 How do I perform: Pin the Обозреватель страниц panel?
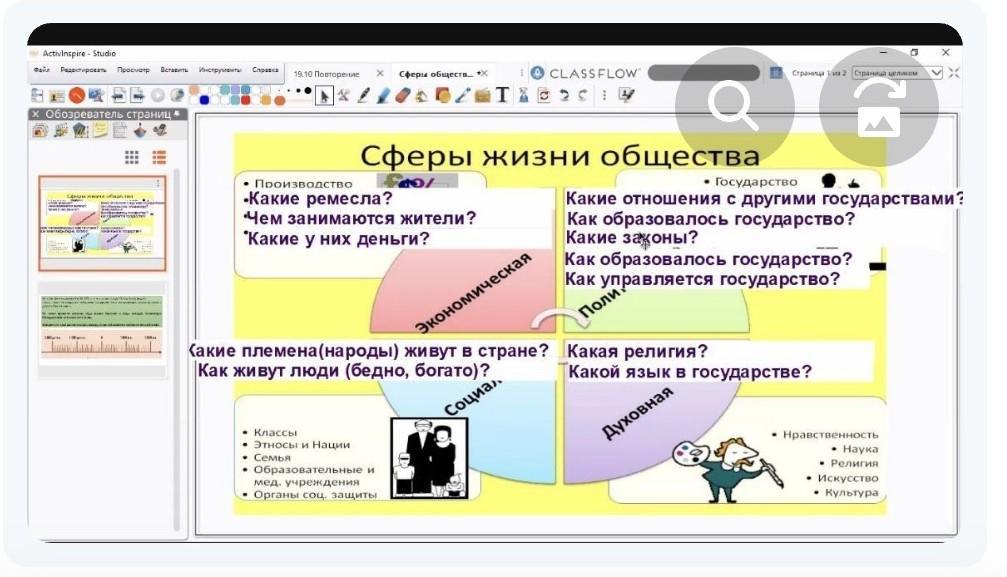(x=179, y=114)
